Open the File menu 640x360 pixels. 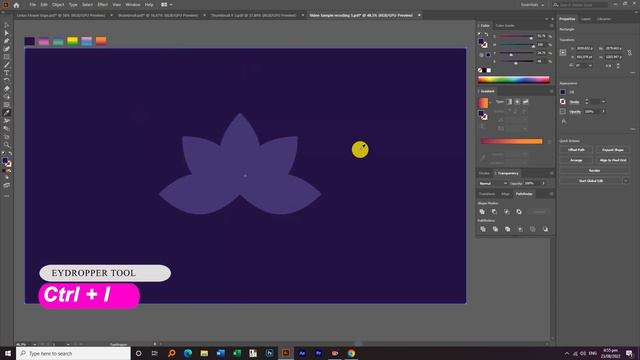[x=33, y=5]
